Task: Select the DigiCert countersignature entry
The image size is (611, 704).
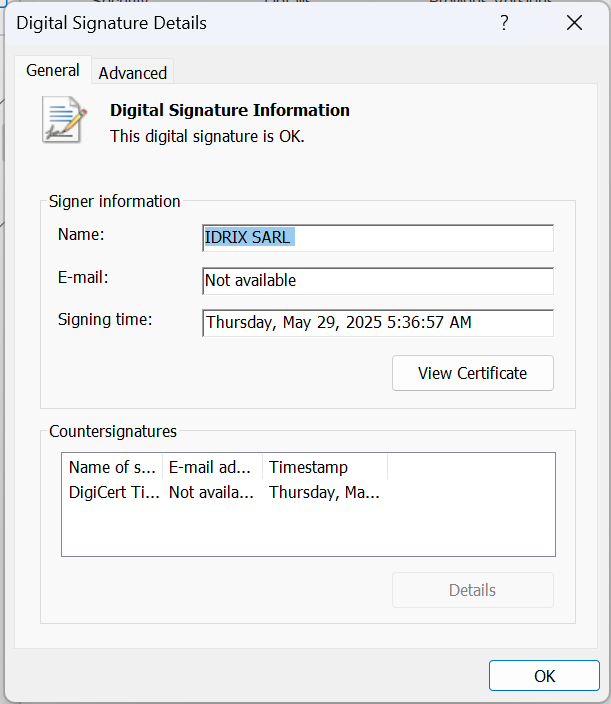Action: click(113, 492)
